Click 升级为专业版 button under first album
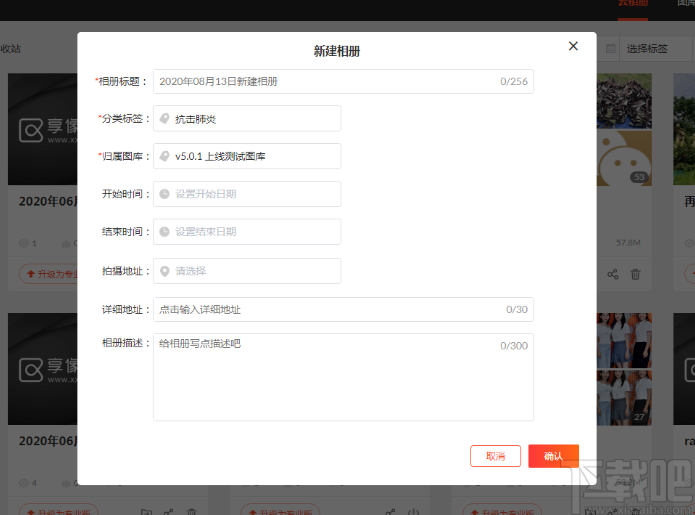The height and width of the screenshot is (515, 695). (x=48, y=274)
